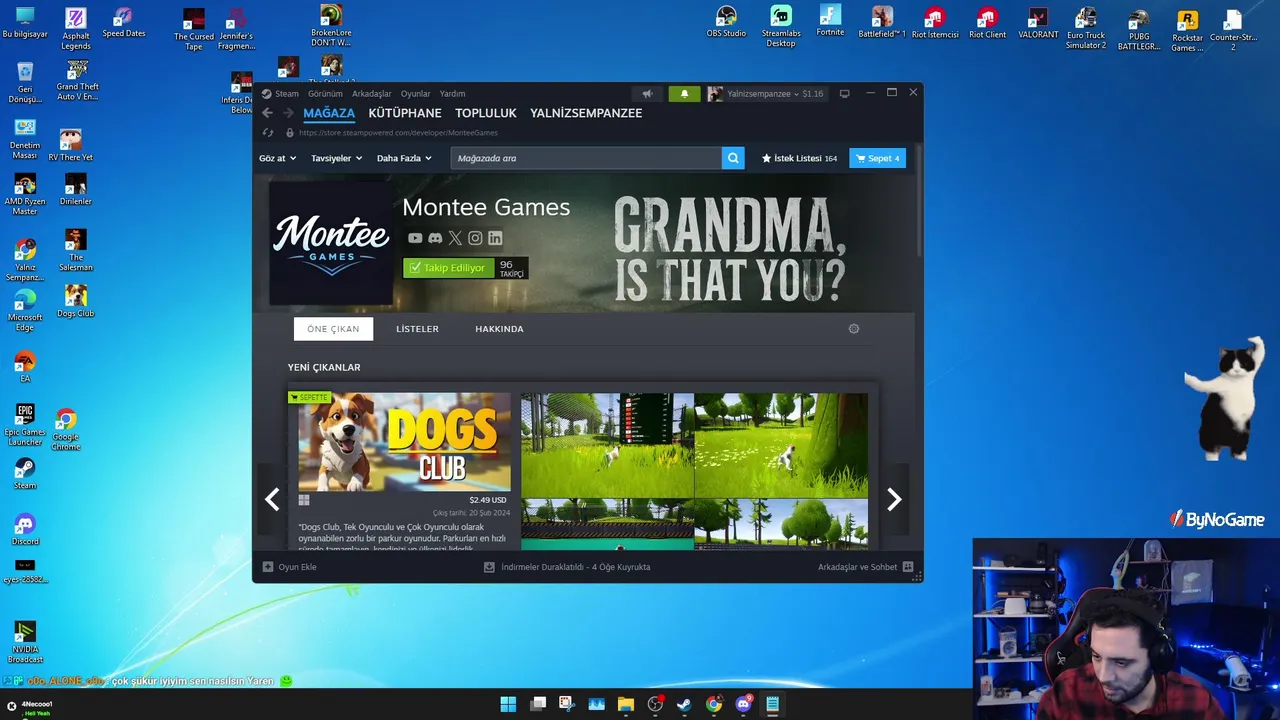This screenshot has width=1280, height=720.
Task: Open Windows Start button in taskbar
Action: click(x=508, y=704)
